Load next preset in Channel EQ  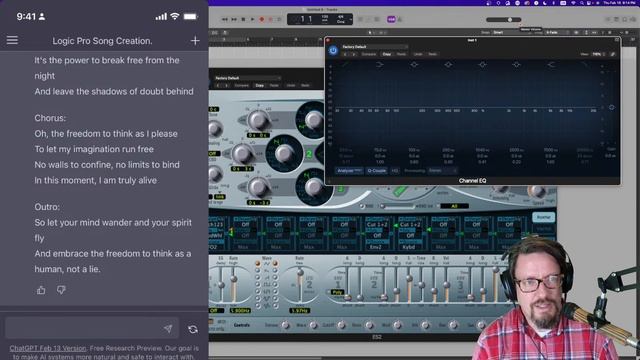353,54
